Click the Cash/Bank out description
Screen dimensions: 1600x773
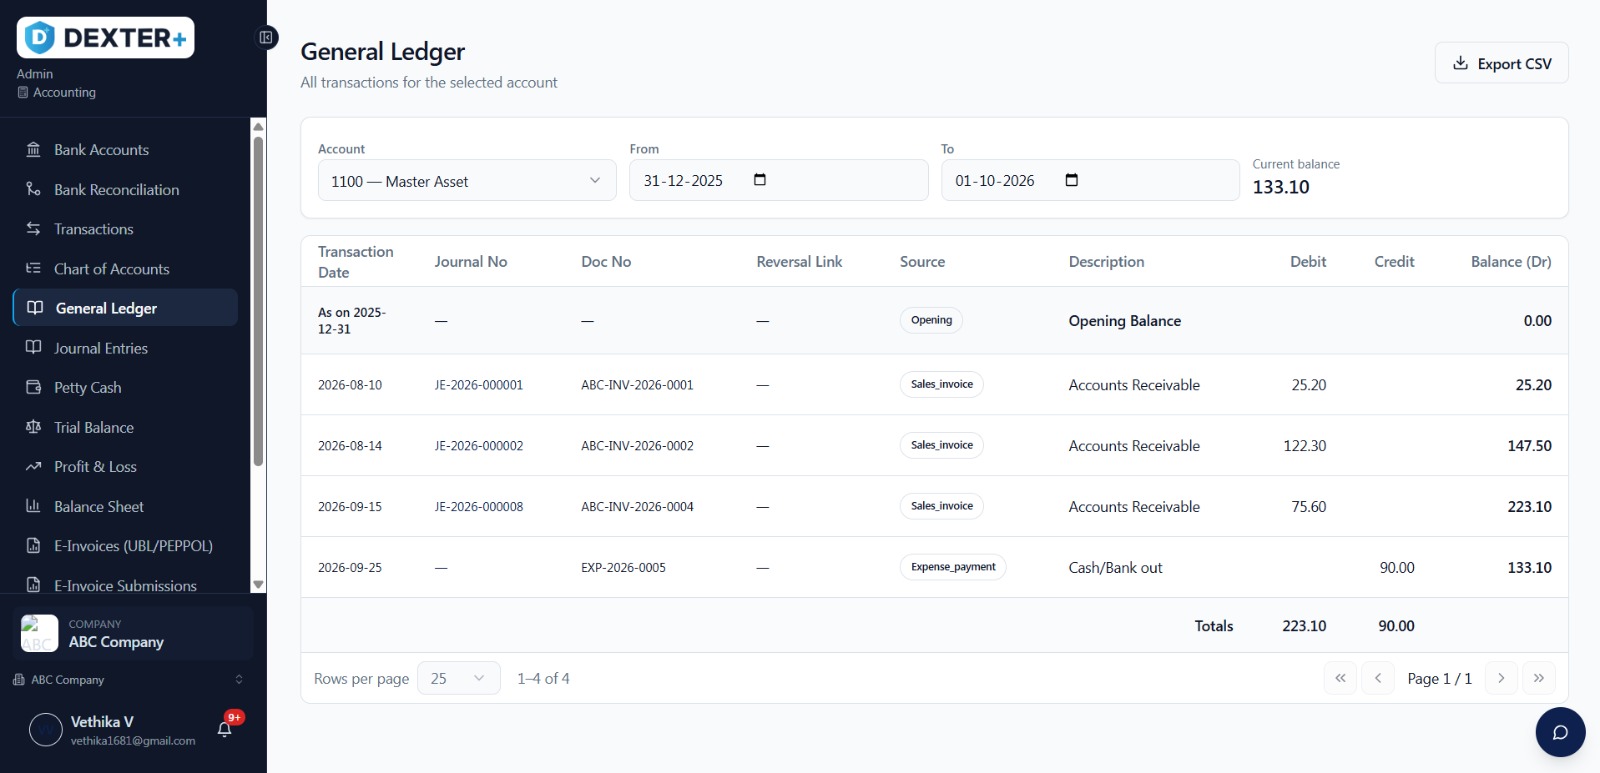(1115, 568)
